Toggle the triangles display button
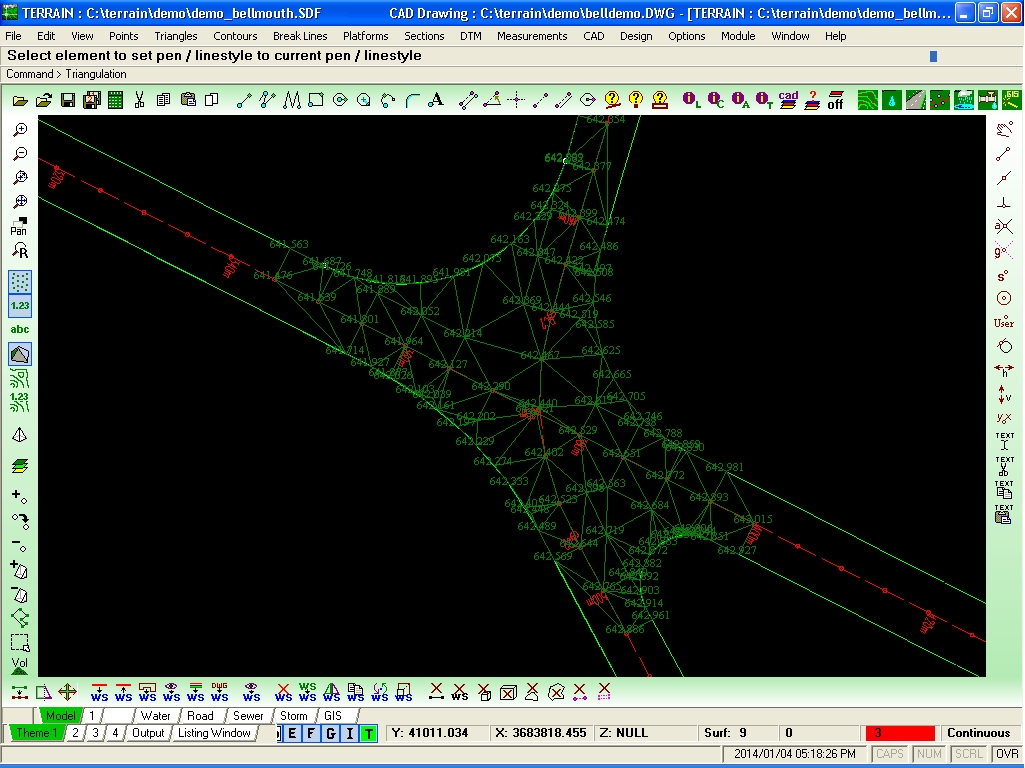This screenshot has width=1025, height=768. pyautogui.click(x=20, y=354)
